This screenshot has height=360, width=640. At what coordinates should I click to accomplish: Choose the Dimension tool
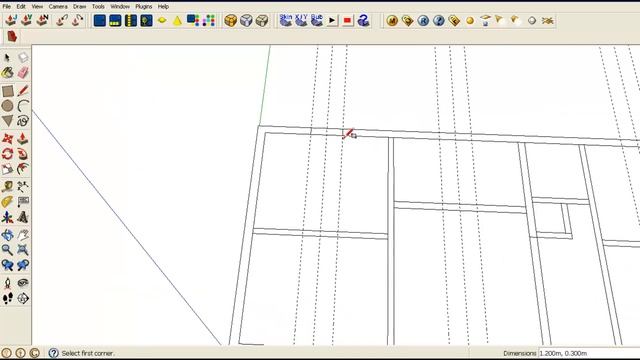(x=23, y=187)
